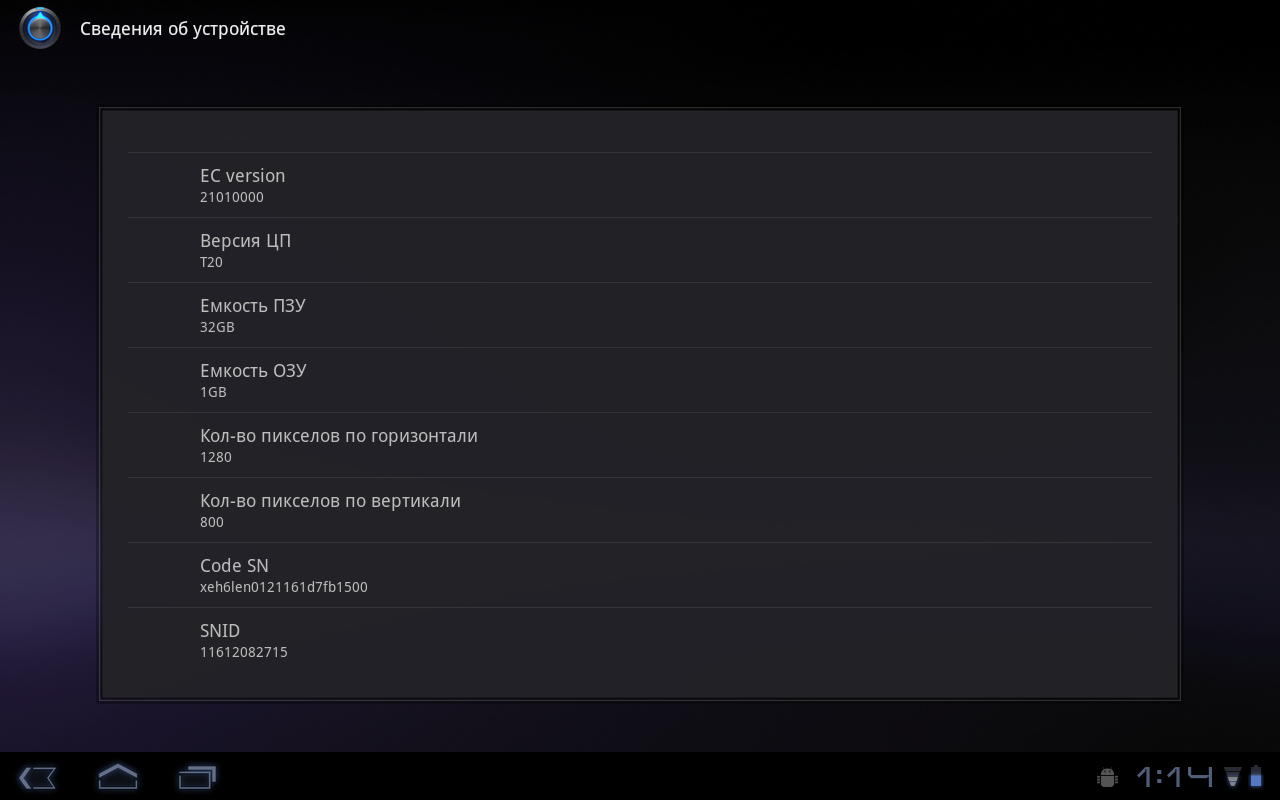The image size is (1280, 800).
Task: Tap the Android debug notification icon
Action: point(1106,777)
